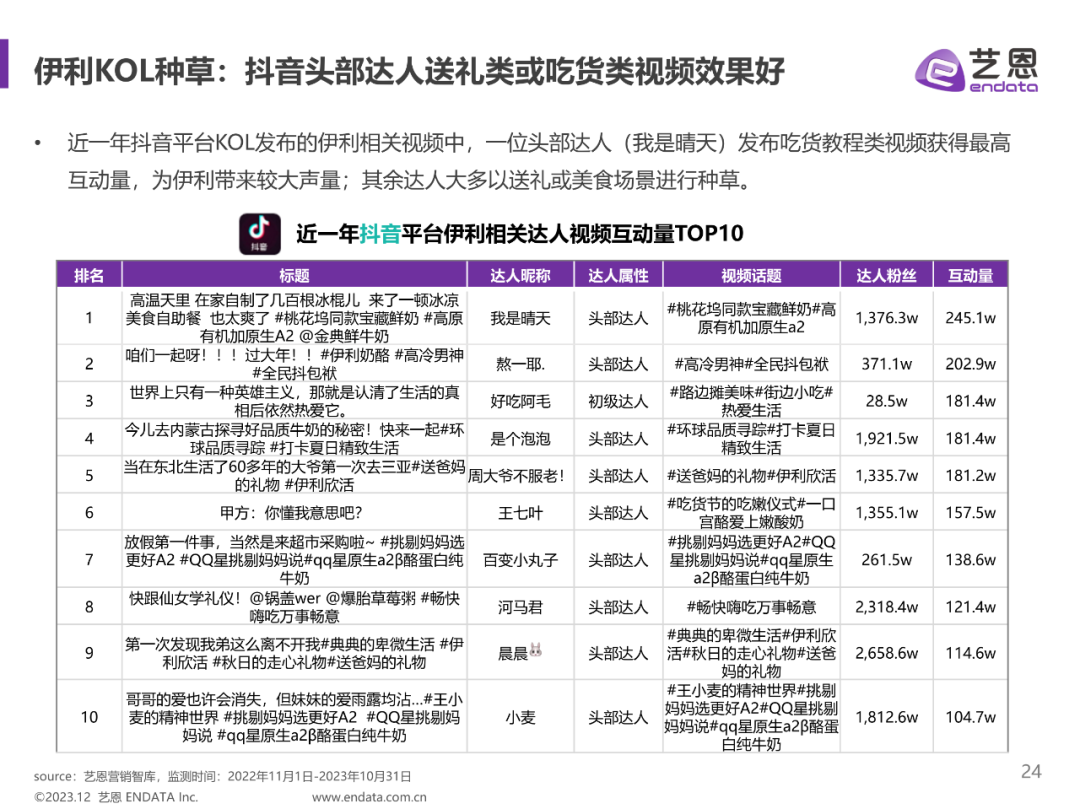Click the title starting 咱们一起呀
The image size is (1080, 809).
click(294, 364)
